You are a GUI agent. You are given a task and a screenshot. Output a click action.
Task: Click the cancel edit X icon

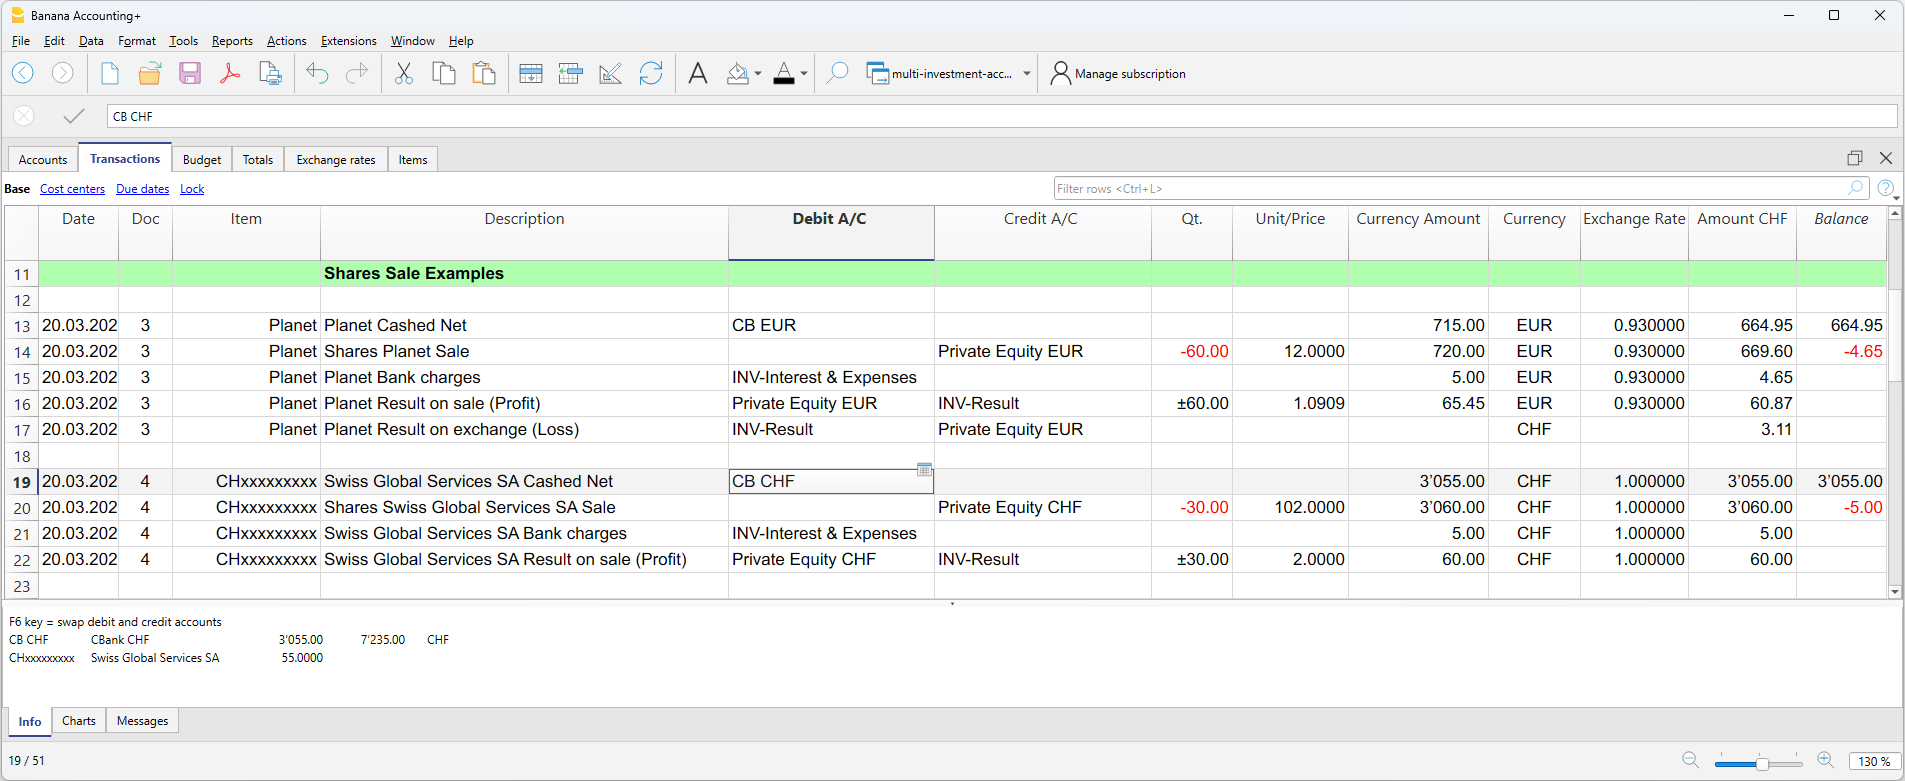[24, 116]
